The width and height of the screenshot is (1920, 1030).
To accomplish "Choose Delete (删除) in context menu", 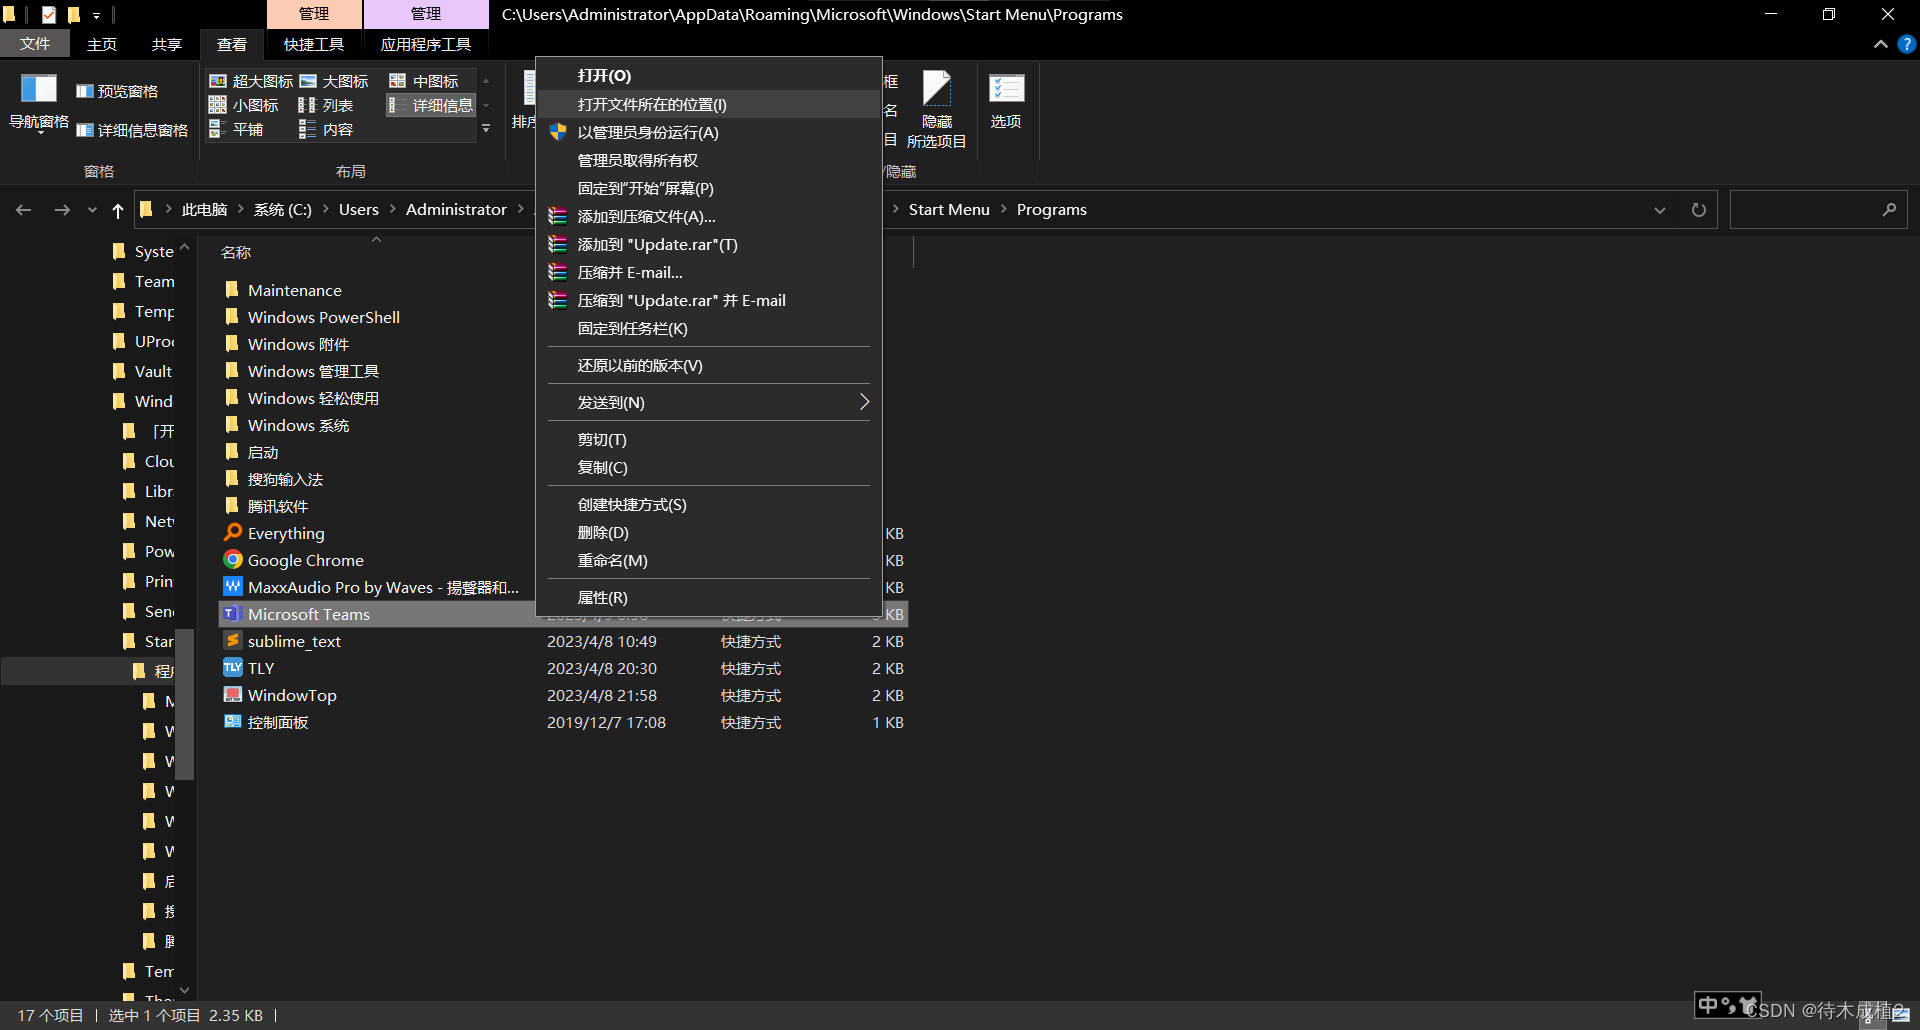I will point(708,532).
